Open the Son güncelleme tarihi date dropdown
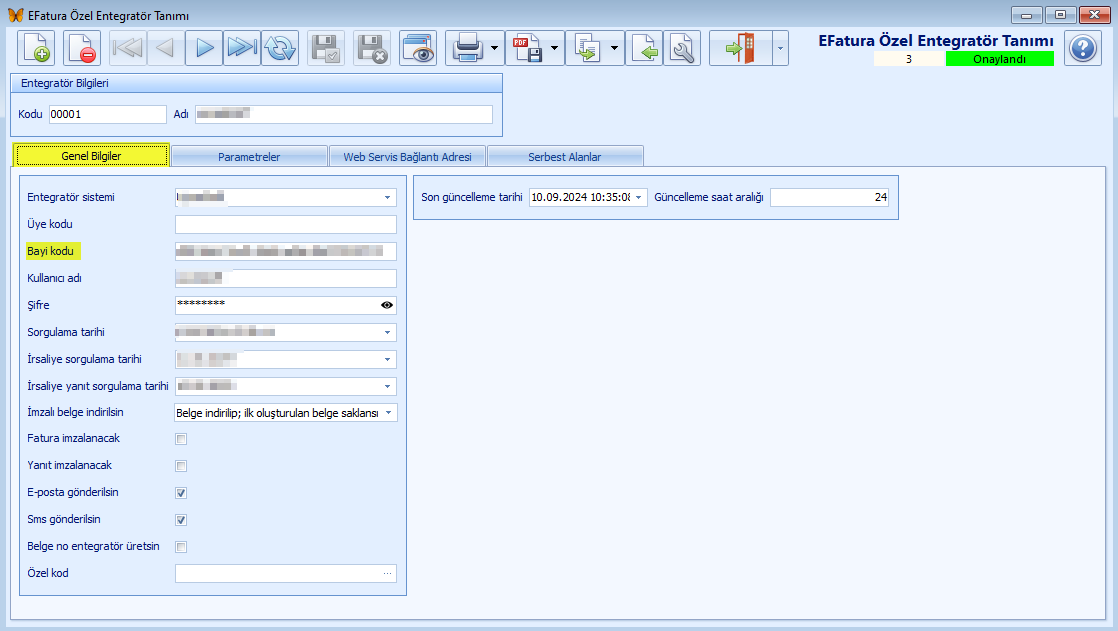The height and width of the screenshot is (631, 1118). click(x=639, y=198)
